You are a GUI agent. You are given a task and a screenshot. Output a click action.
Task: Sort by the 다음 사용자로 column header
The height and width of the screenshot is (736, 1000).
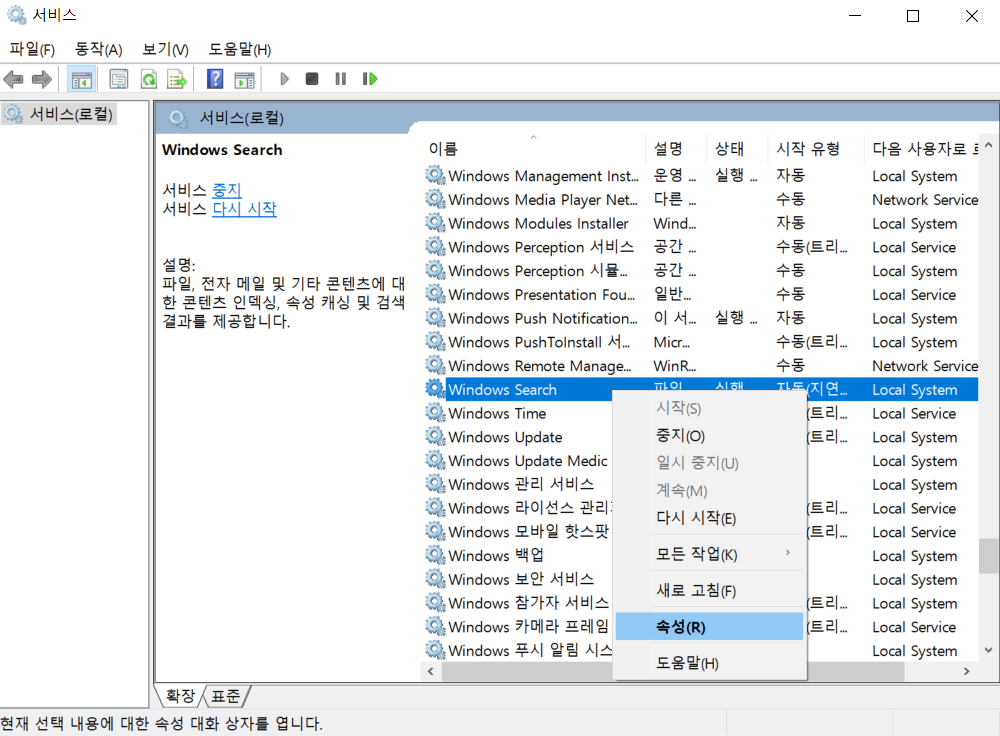(922, 149)
